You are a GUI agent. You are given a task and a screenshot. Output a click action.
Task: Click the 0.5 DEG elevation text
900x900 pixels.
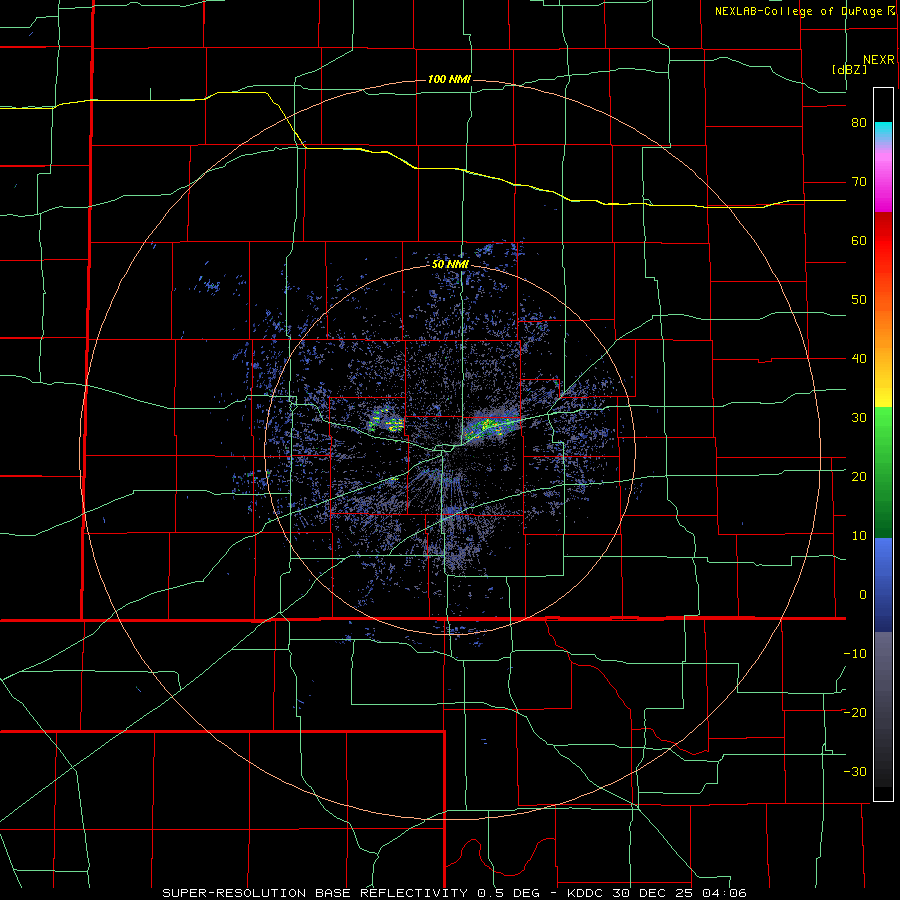point(513,893)
